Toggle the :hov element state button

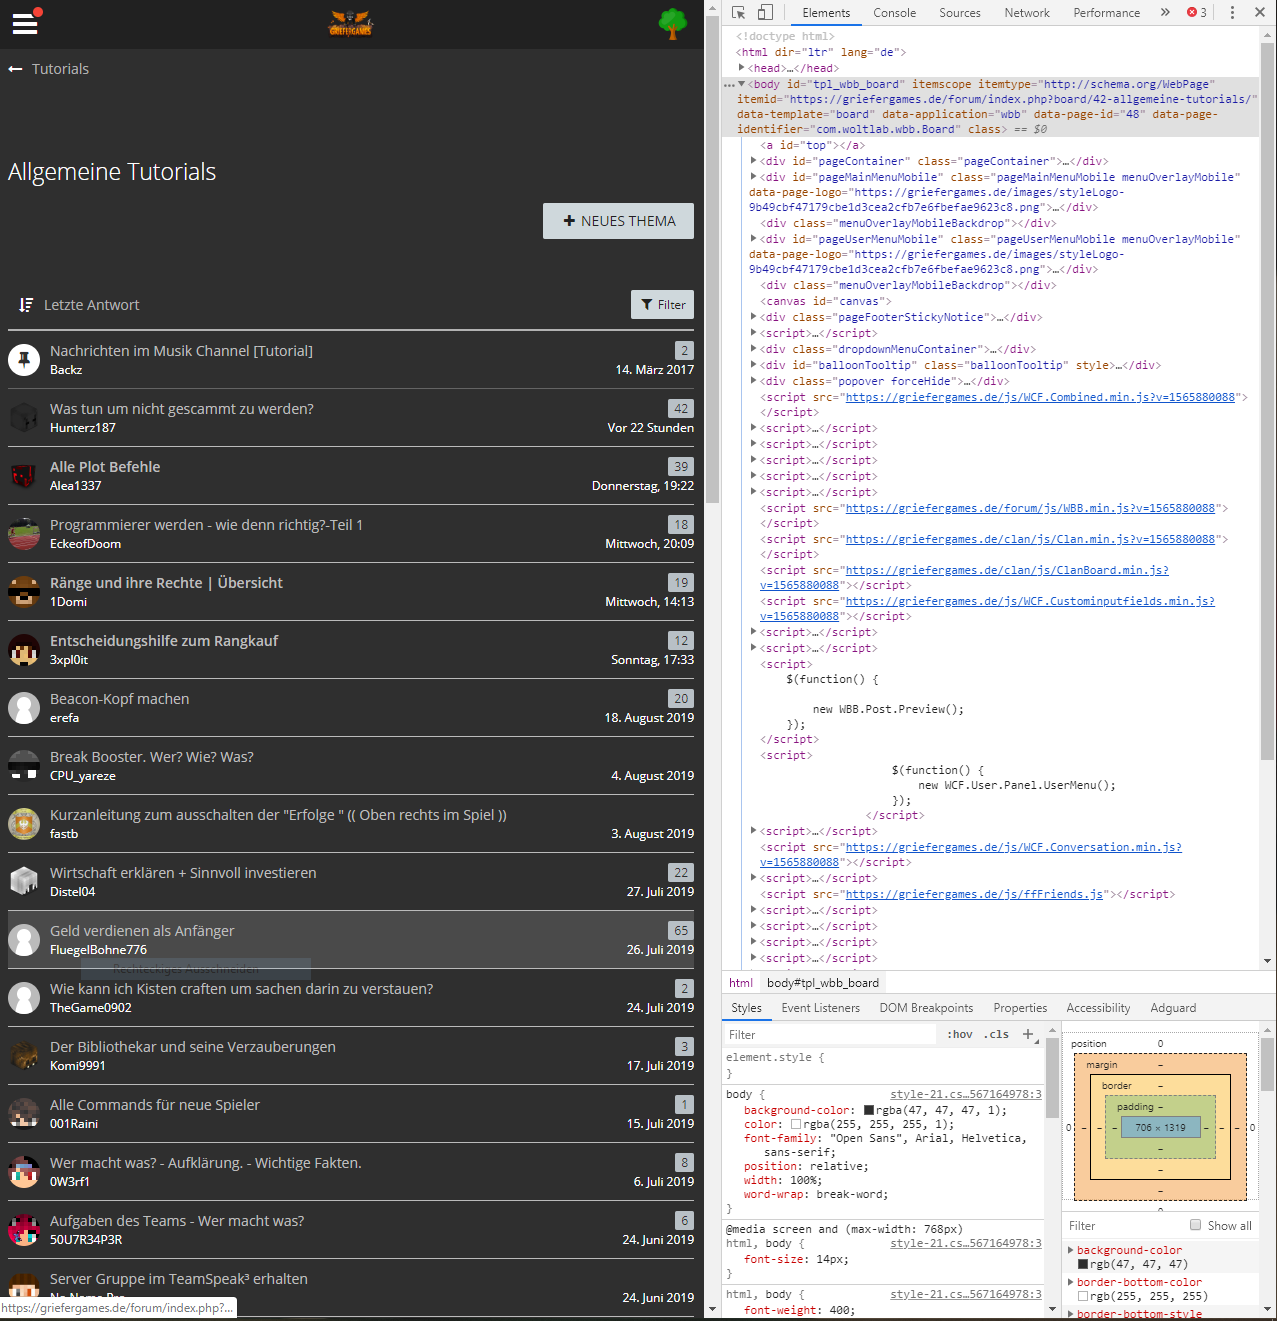(960, 1035)
